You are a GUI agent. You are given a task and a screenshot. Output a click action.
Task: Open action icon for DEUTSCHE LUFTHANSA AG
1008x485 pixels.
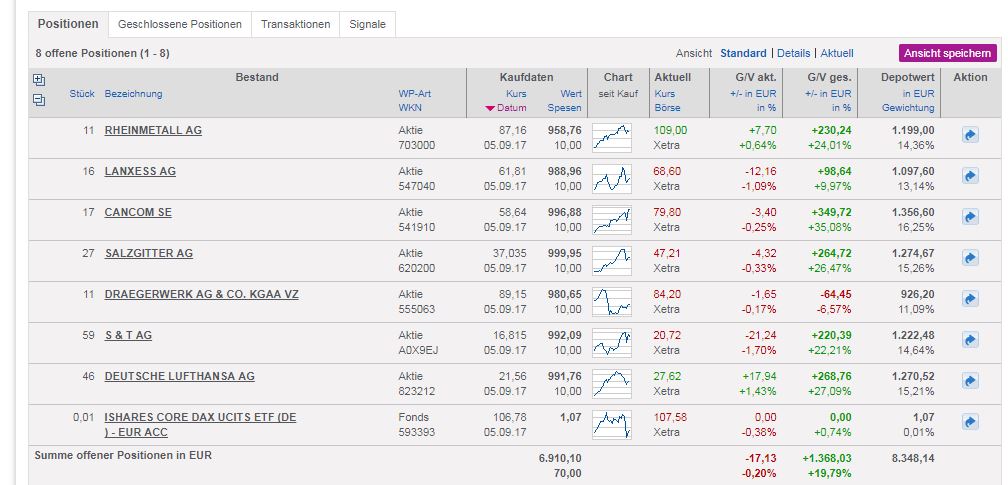(x=969, y=381)
